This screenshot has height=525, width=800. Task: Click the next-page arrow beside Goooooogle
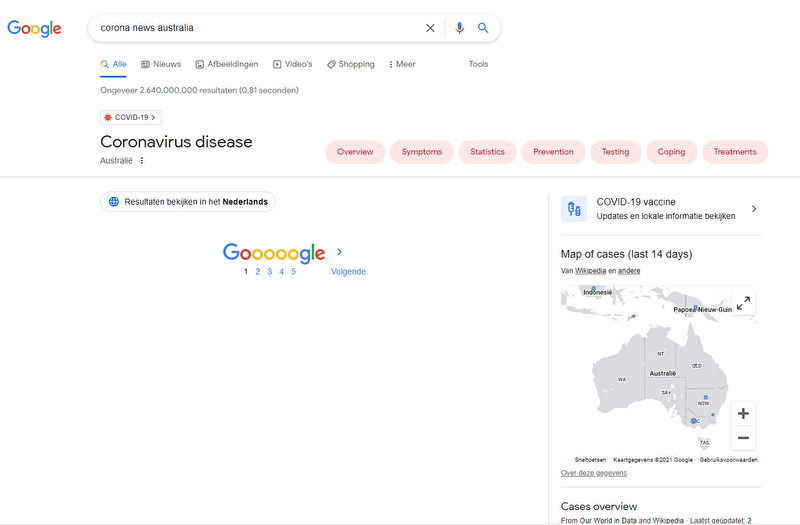(x=340, y=252)
